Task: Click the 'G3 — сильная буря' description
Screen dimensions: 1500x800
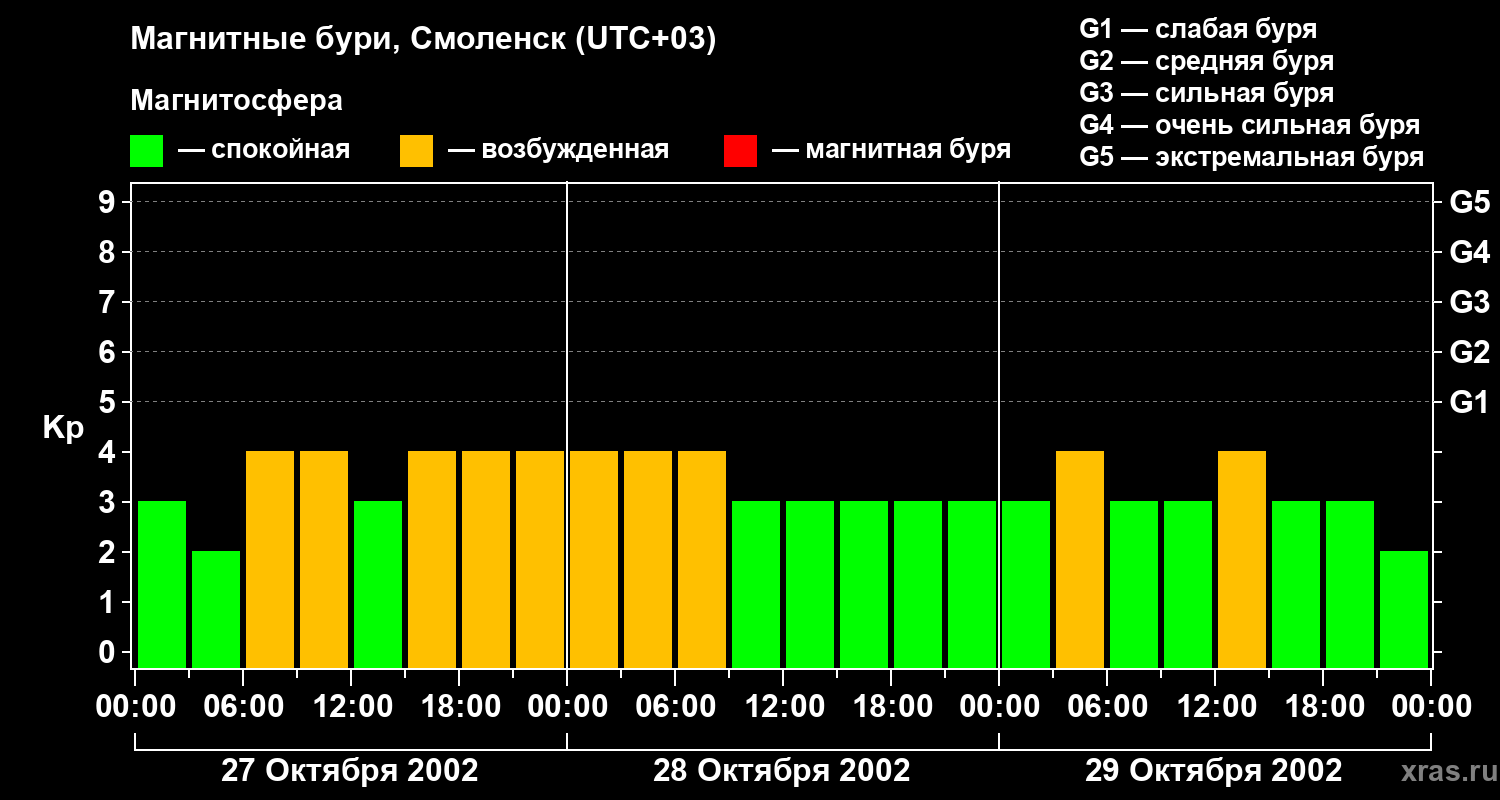Action: (x=1207, y=93)
